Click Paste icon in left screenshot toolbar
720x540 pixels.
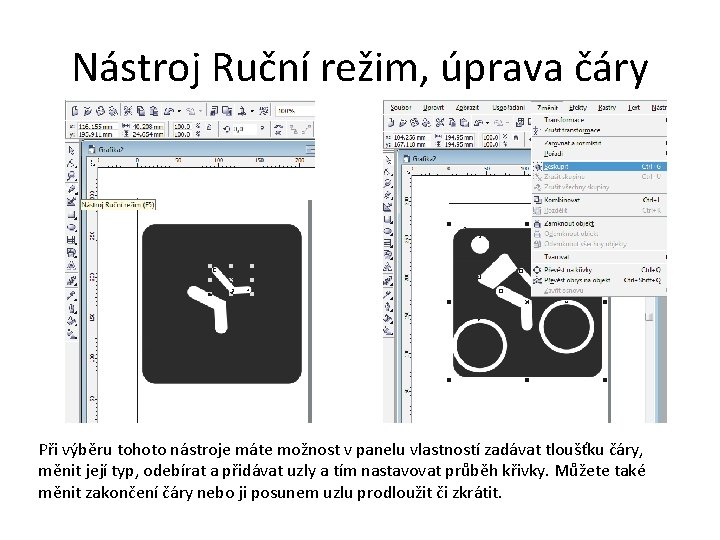154,111
